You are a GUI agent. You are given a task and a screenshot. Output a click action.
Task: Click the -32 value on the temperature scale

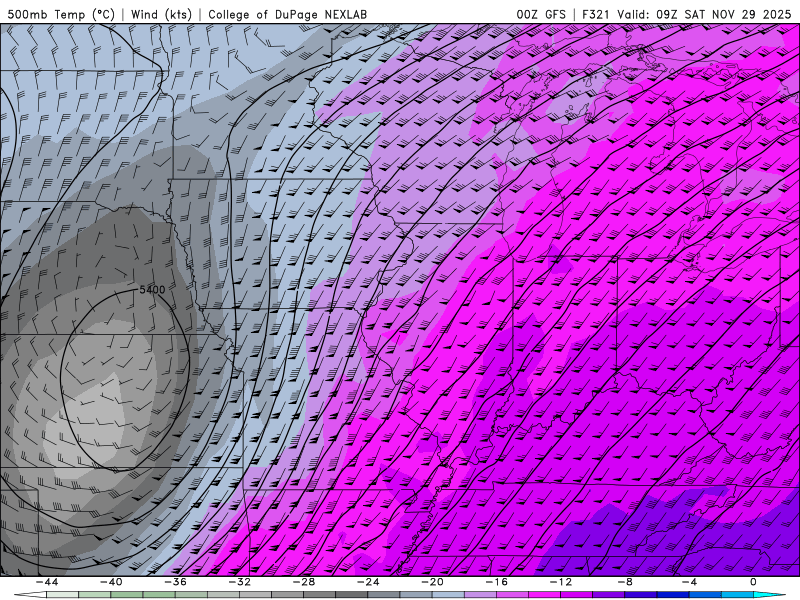coord(240,582)
